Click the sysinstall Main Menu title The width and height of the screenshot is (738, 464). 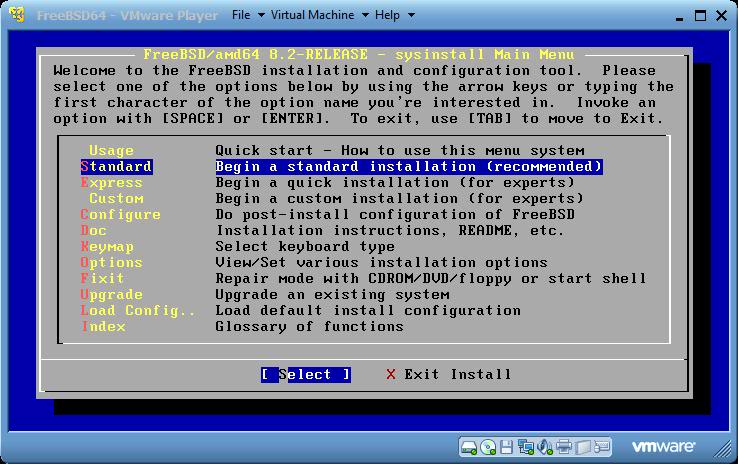tap(359, 55)
